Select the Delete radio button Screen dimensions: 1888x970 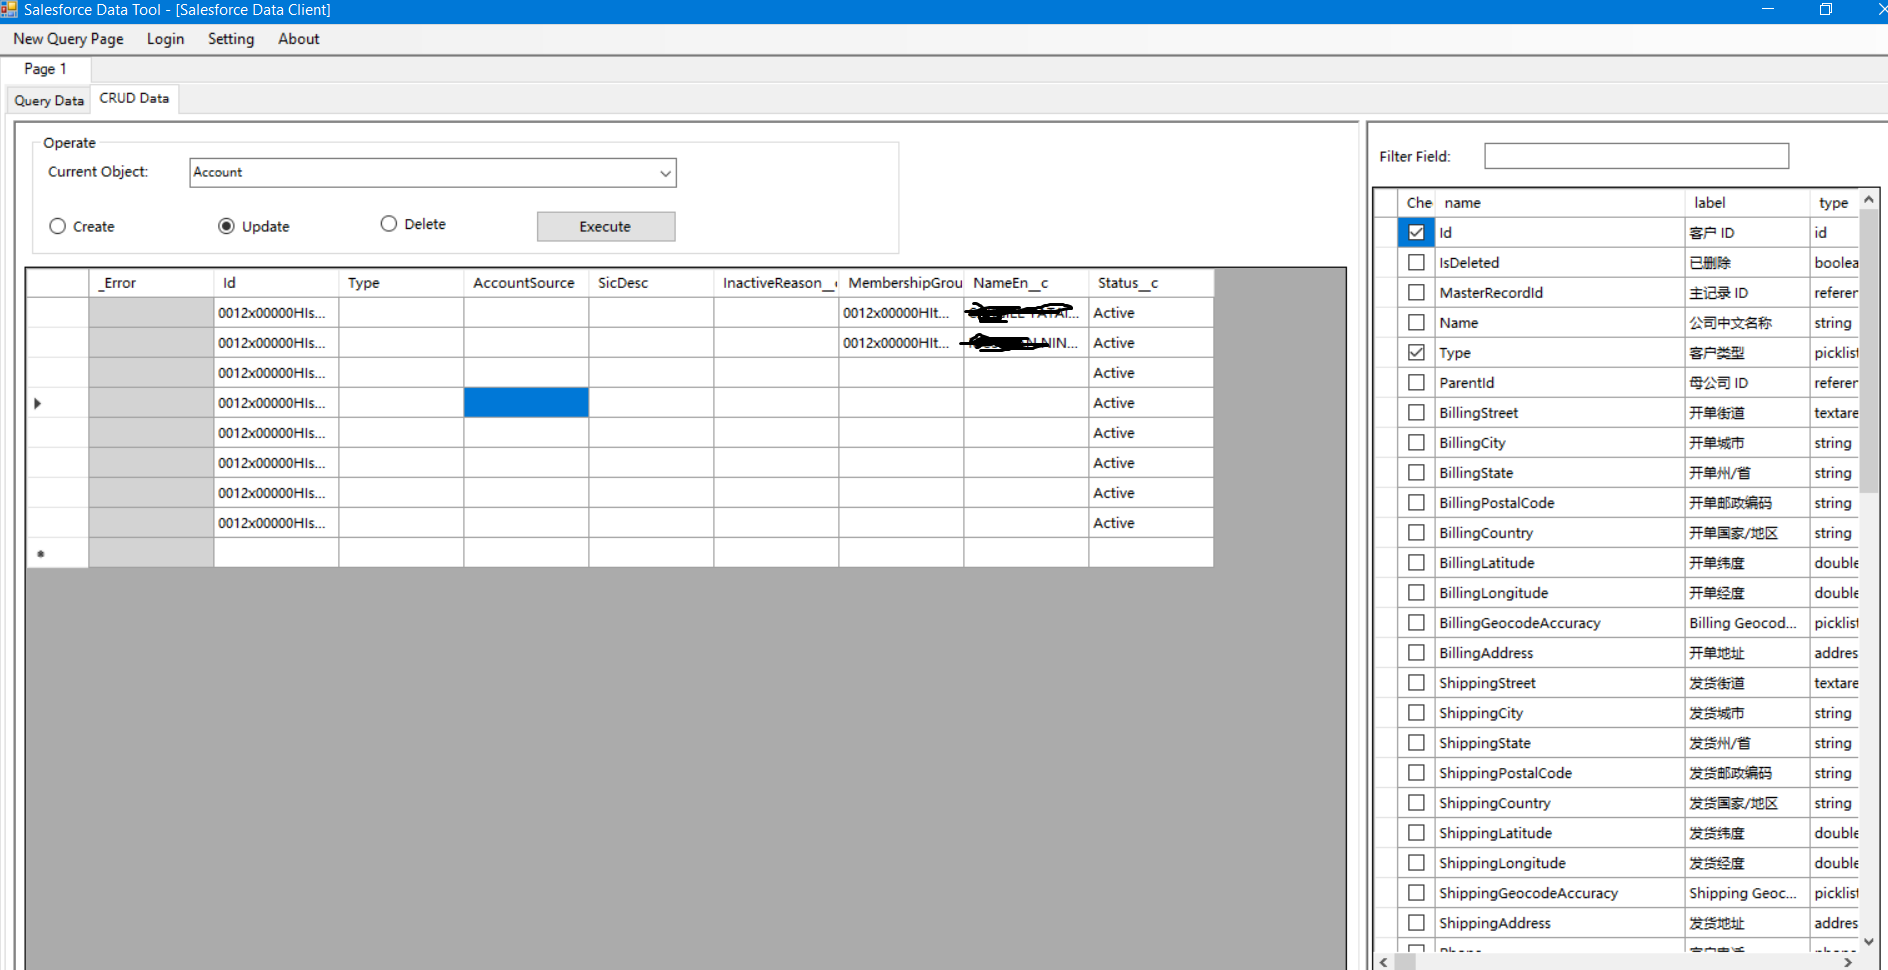click(x=387, y=223)
